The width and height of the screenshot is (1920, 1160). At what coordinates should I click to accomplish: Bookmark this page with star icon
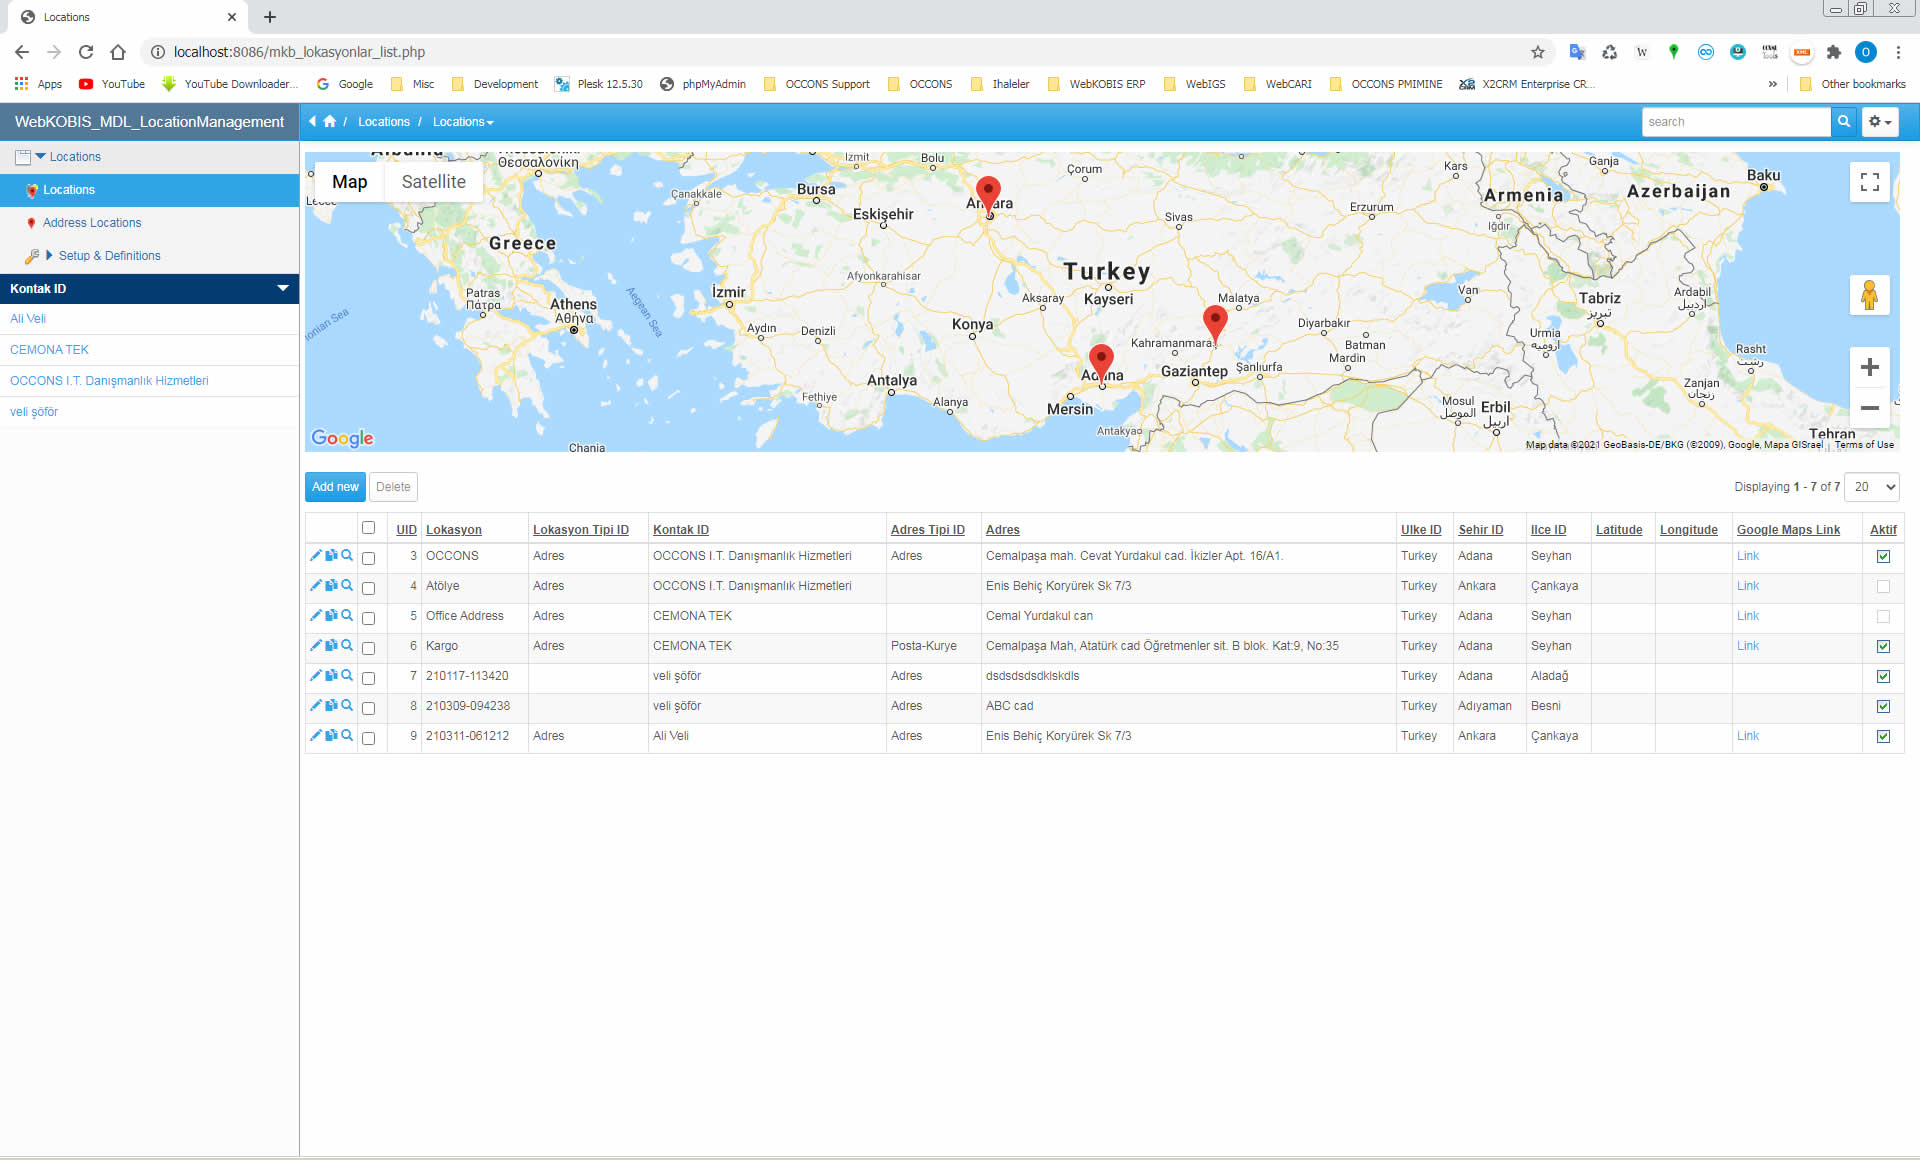(x=1538, y=52)
